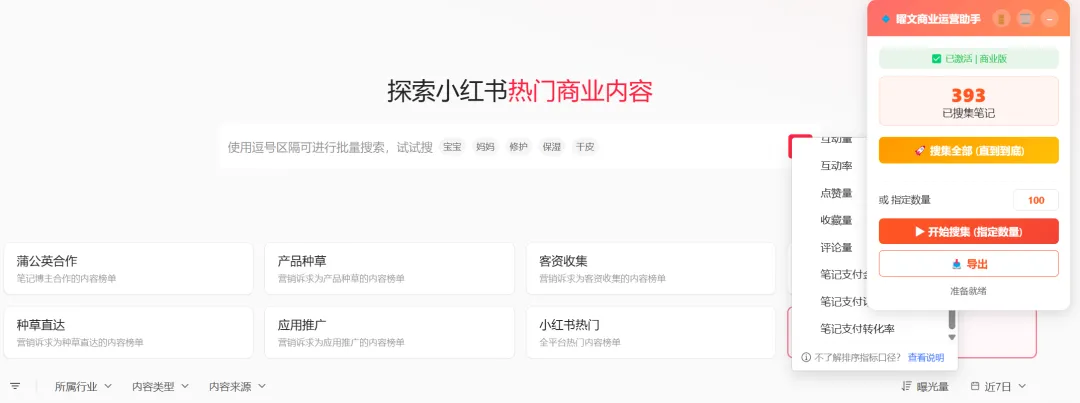Screen dimensions: 1080x403
Task: Click the scroll-down arrow in sort list
Action: 952,337
